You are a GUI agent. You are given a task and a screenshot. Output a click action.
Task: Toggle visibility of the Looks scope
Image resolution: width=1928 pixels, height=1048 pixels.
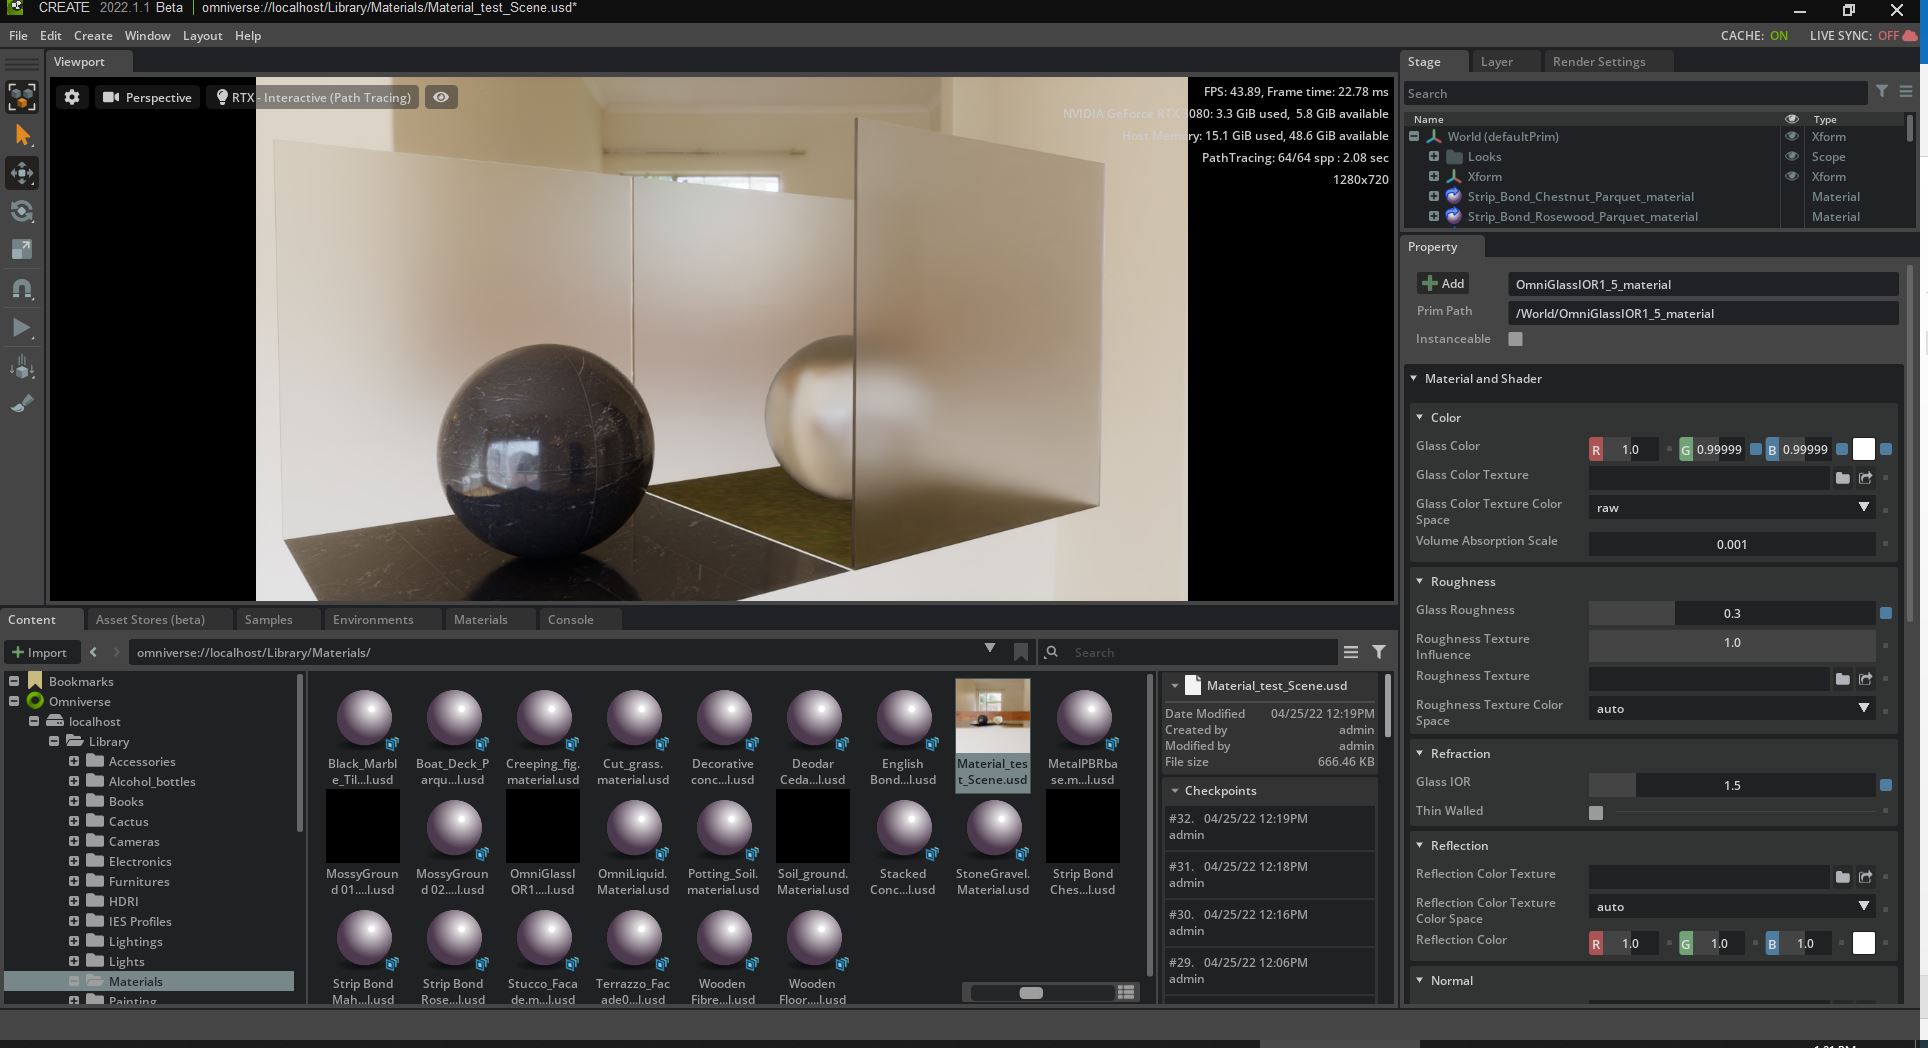tap(1791, 156)
